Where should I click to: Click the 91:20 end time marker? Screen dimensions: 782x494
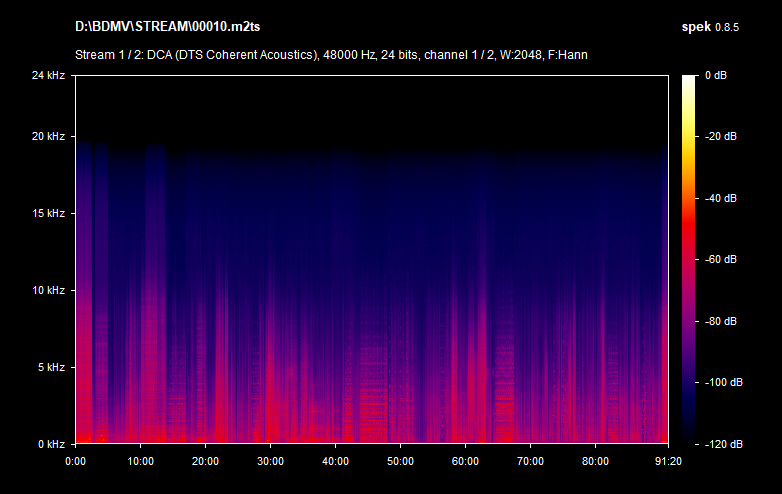(x=667, y=461)
